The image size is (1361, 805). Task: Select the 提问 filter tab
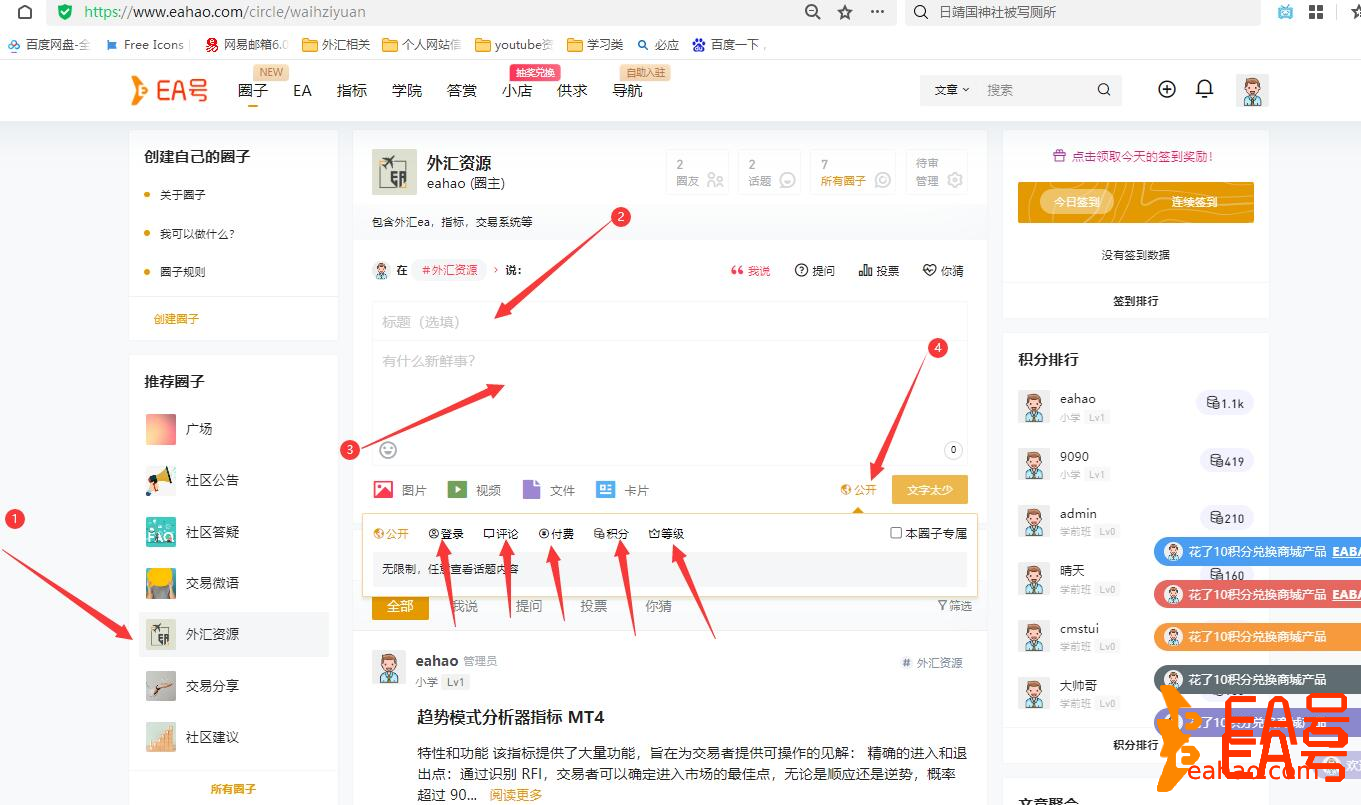[528, 605]
